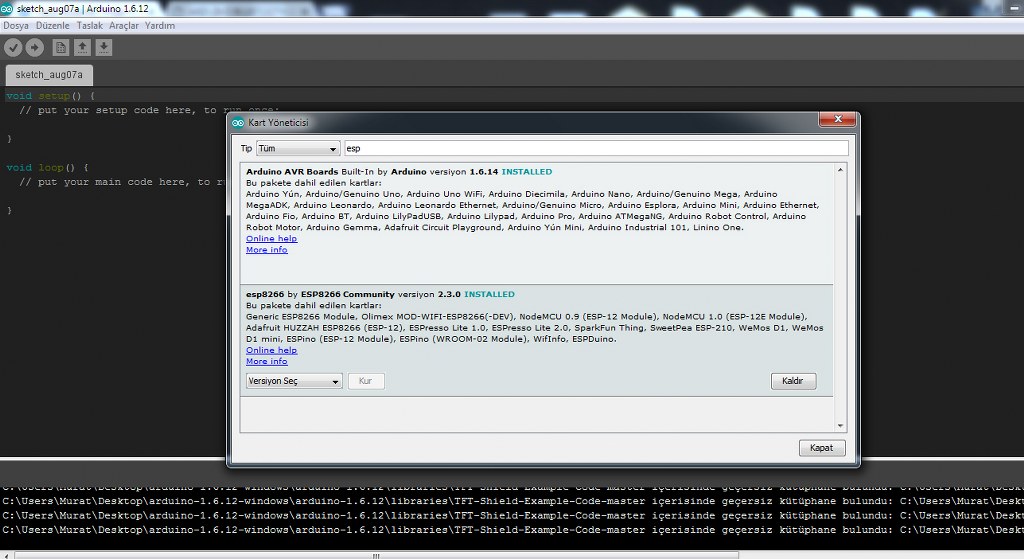Viewport: 1024px width, 559px height.
Task: Open More info link for Arduino AVR Boards
Action: click(x=266, y=249)
